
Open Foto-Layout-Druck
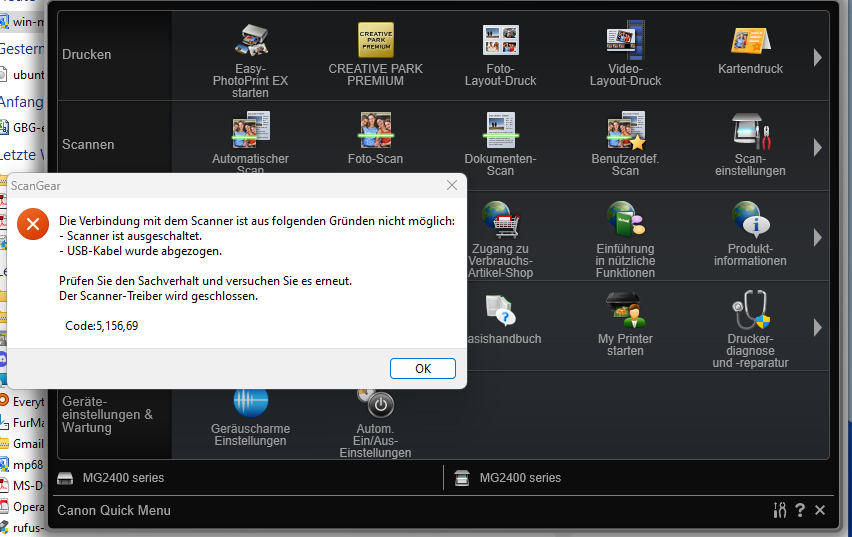[500, 55]
